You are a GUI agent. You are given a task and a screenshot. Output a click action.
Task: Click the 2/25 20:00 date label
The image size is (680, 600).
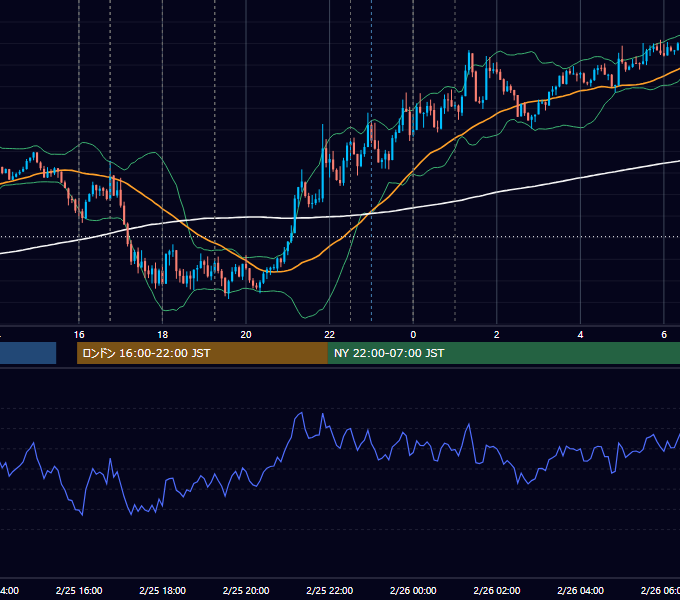pos(246,590)
